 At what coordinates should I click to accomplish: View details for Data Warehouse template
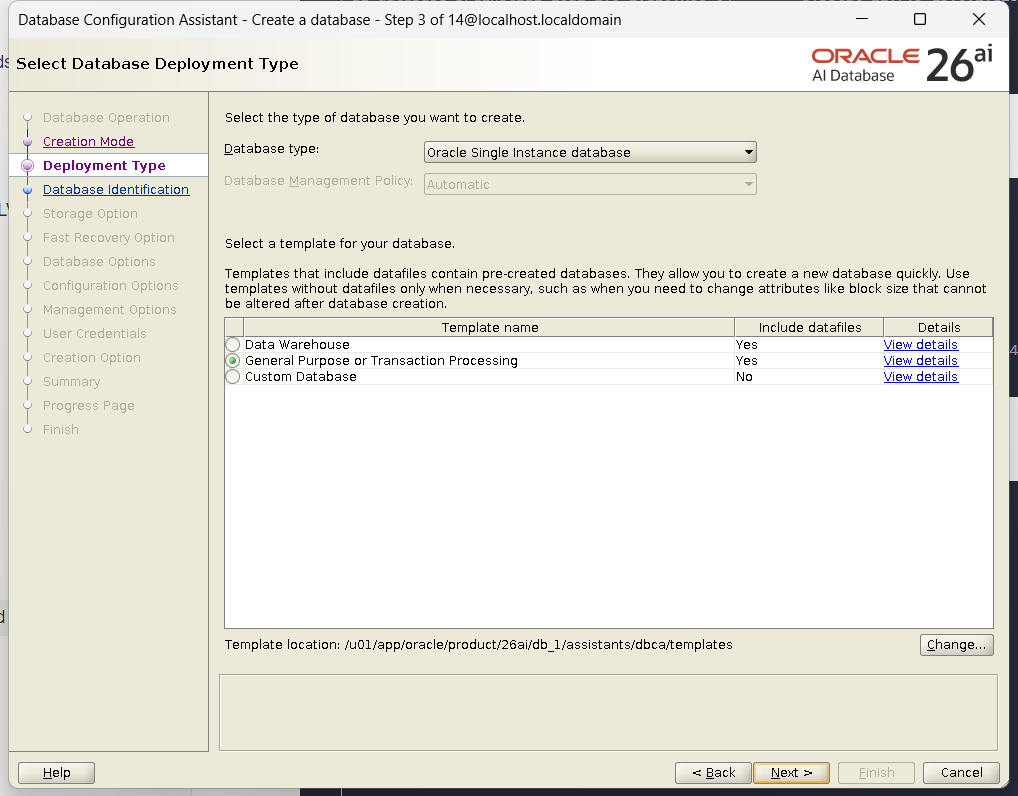(x=920, y=345)
